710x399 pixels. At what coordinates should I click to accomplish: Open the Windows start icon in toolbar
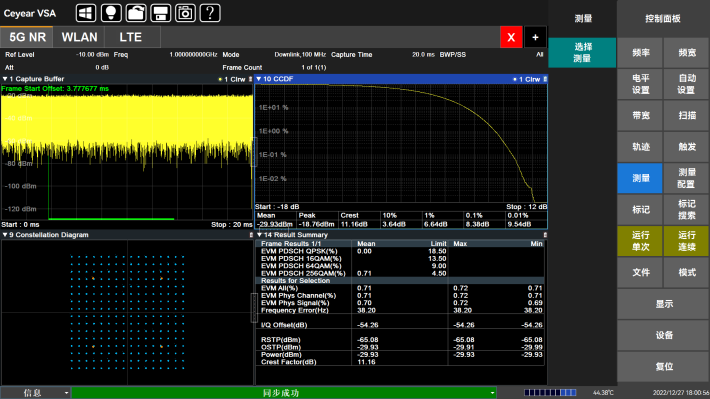[x=86, y=13]
